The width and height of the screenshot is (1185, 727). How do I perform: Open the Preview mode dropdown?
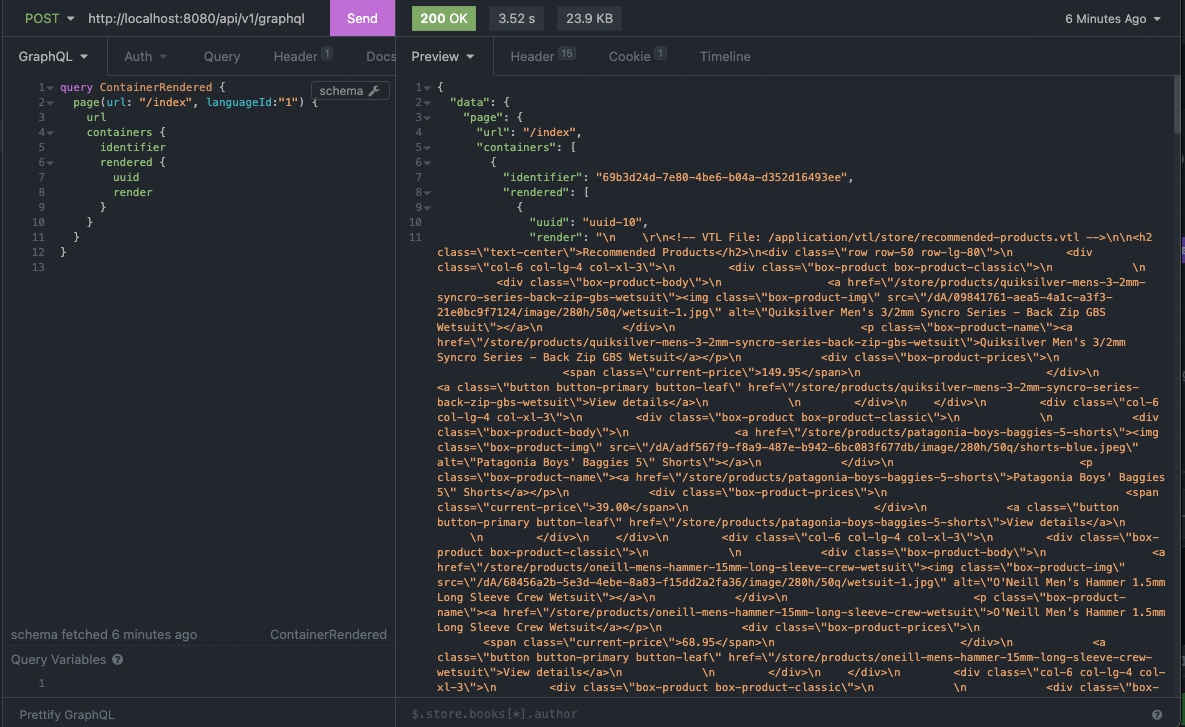tap(443, 56)
